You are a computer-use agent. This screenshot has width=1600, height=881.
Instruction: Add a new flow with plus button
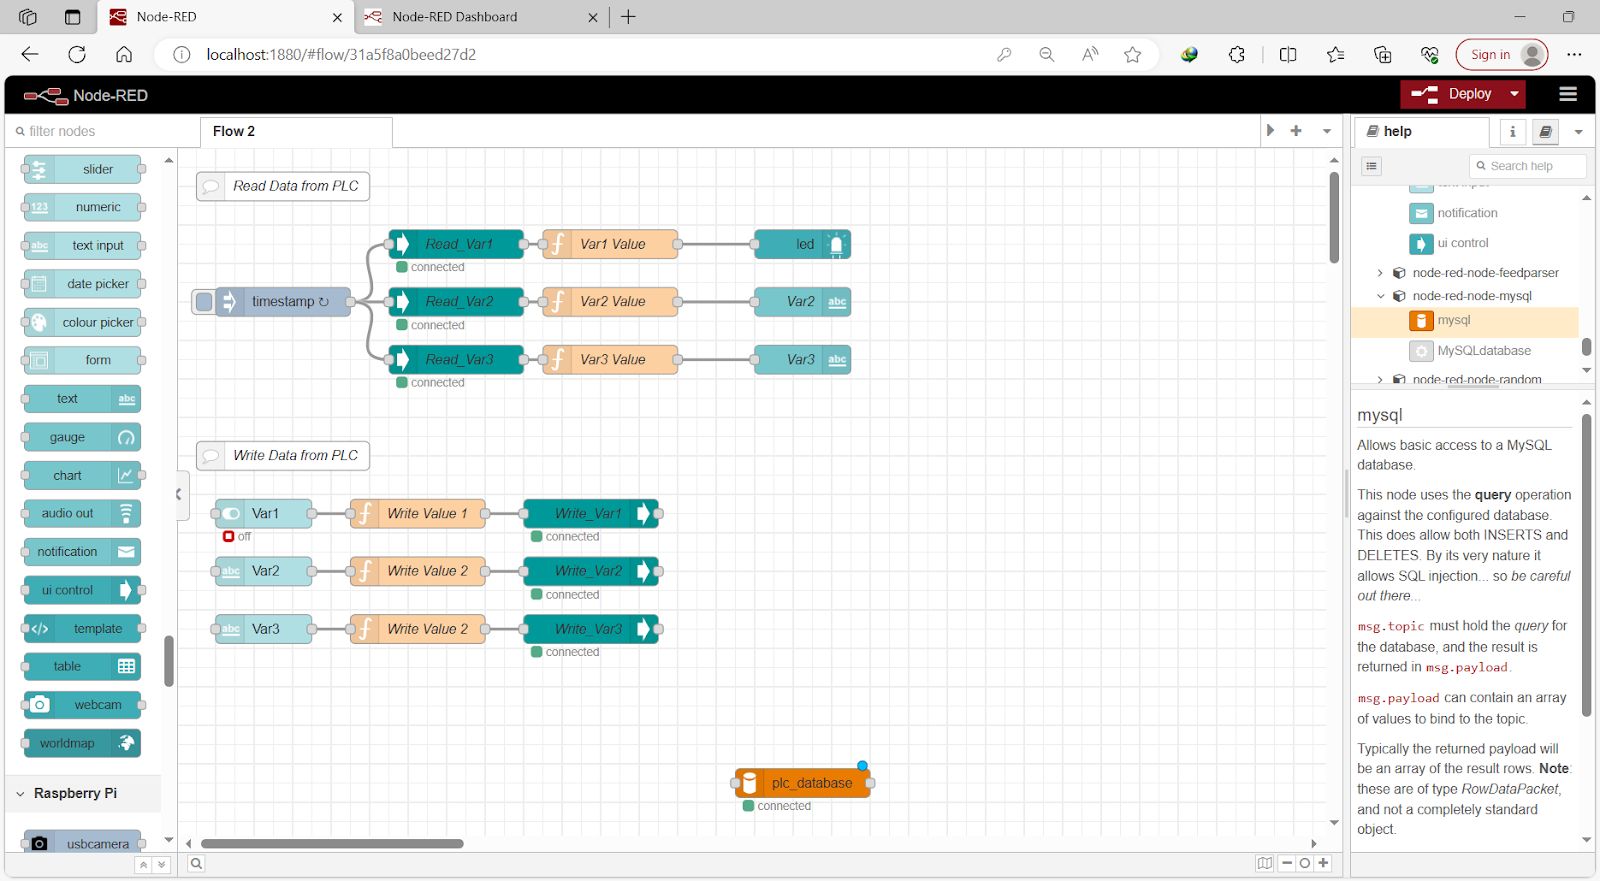pyautogui.click(x=1296, y=131)
